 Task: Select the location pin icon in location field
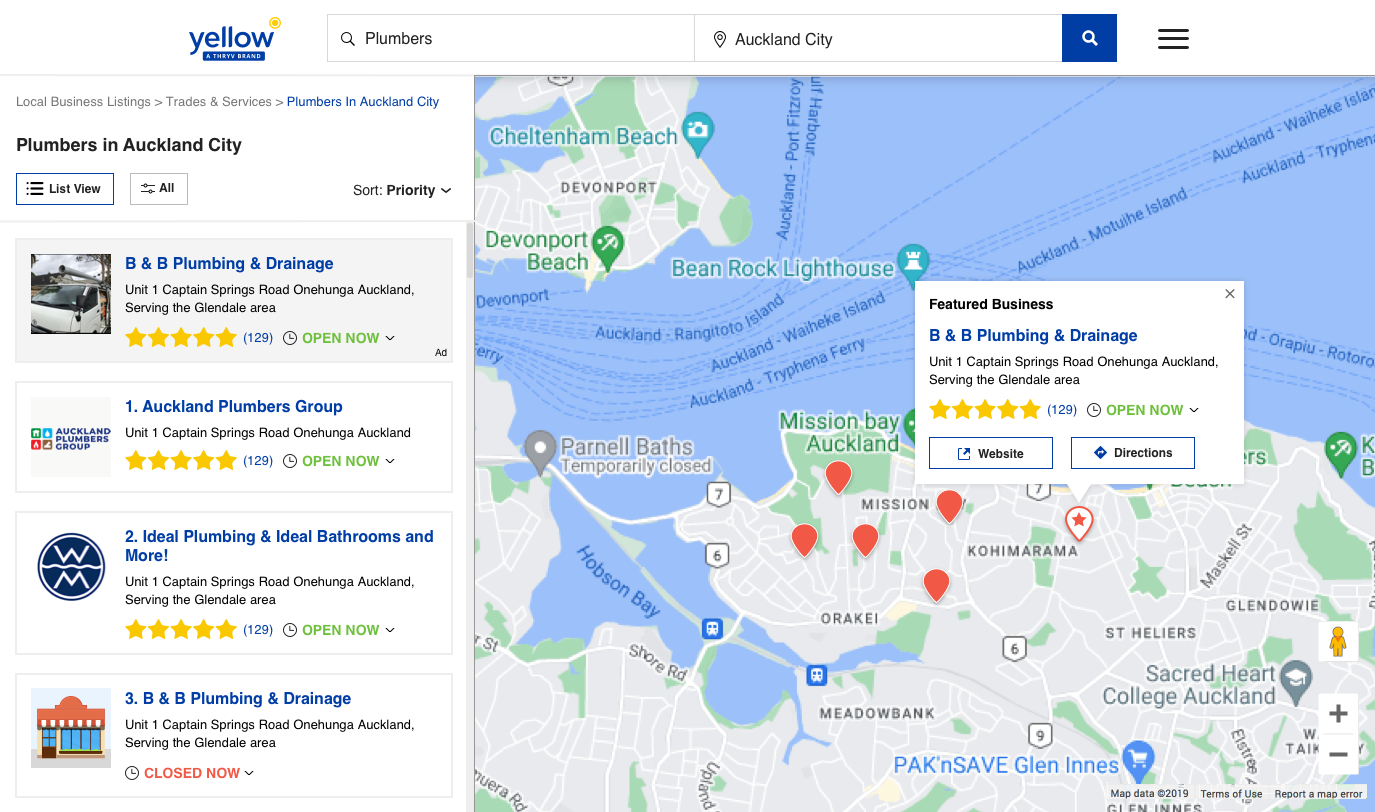pos(719,38)
